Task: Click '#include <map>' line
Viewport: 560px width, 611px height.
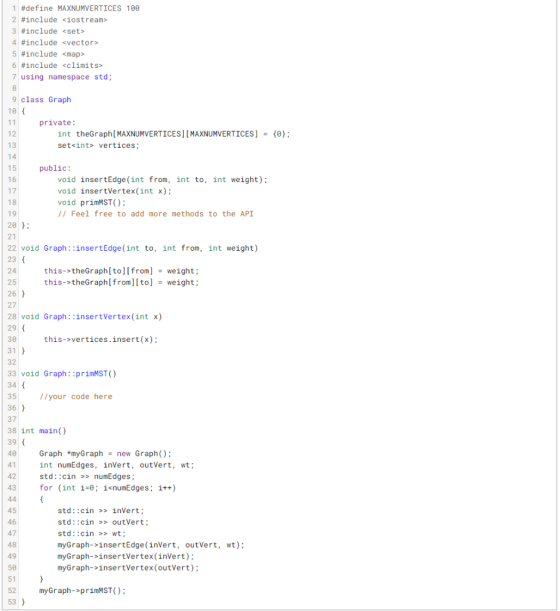Action: pos(53,54)
